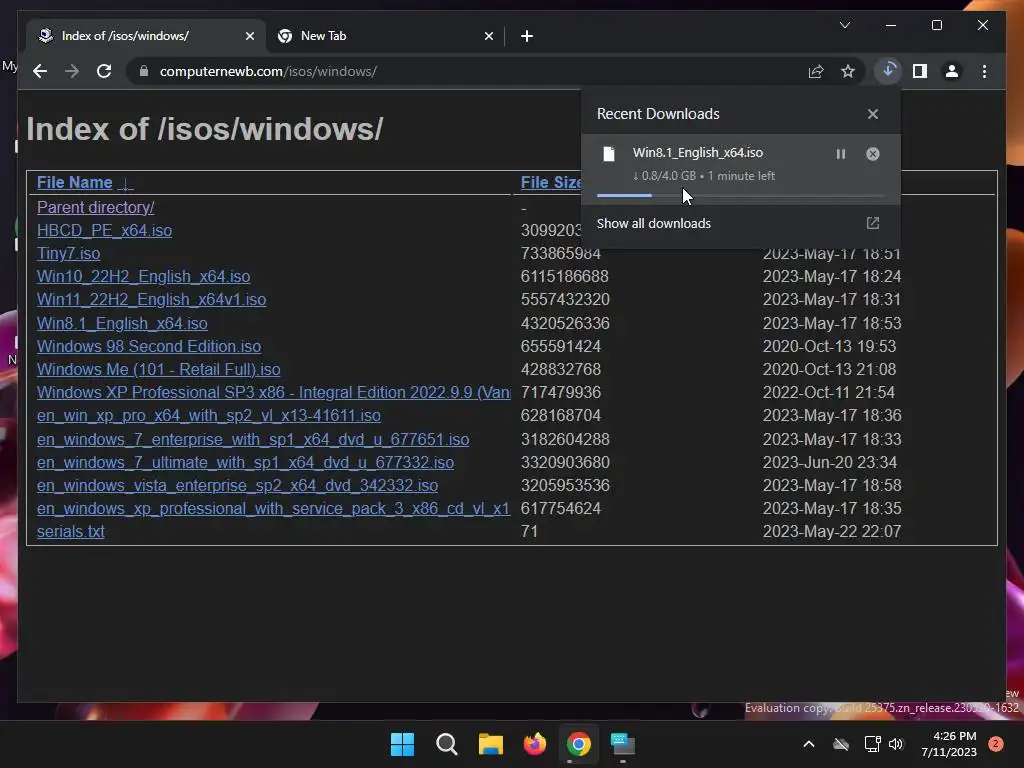Image resolution: width=1024 pixels, height=768 pixels.
Task: Open the Chrome side panel
Action: [x=920, y=71]
